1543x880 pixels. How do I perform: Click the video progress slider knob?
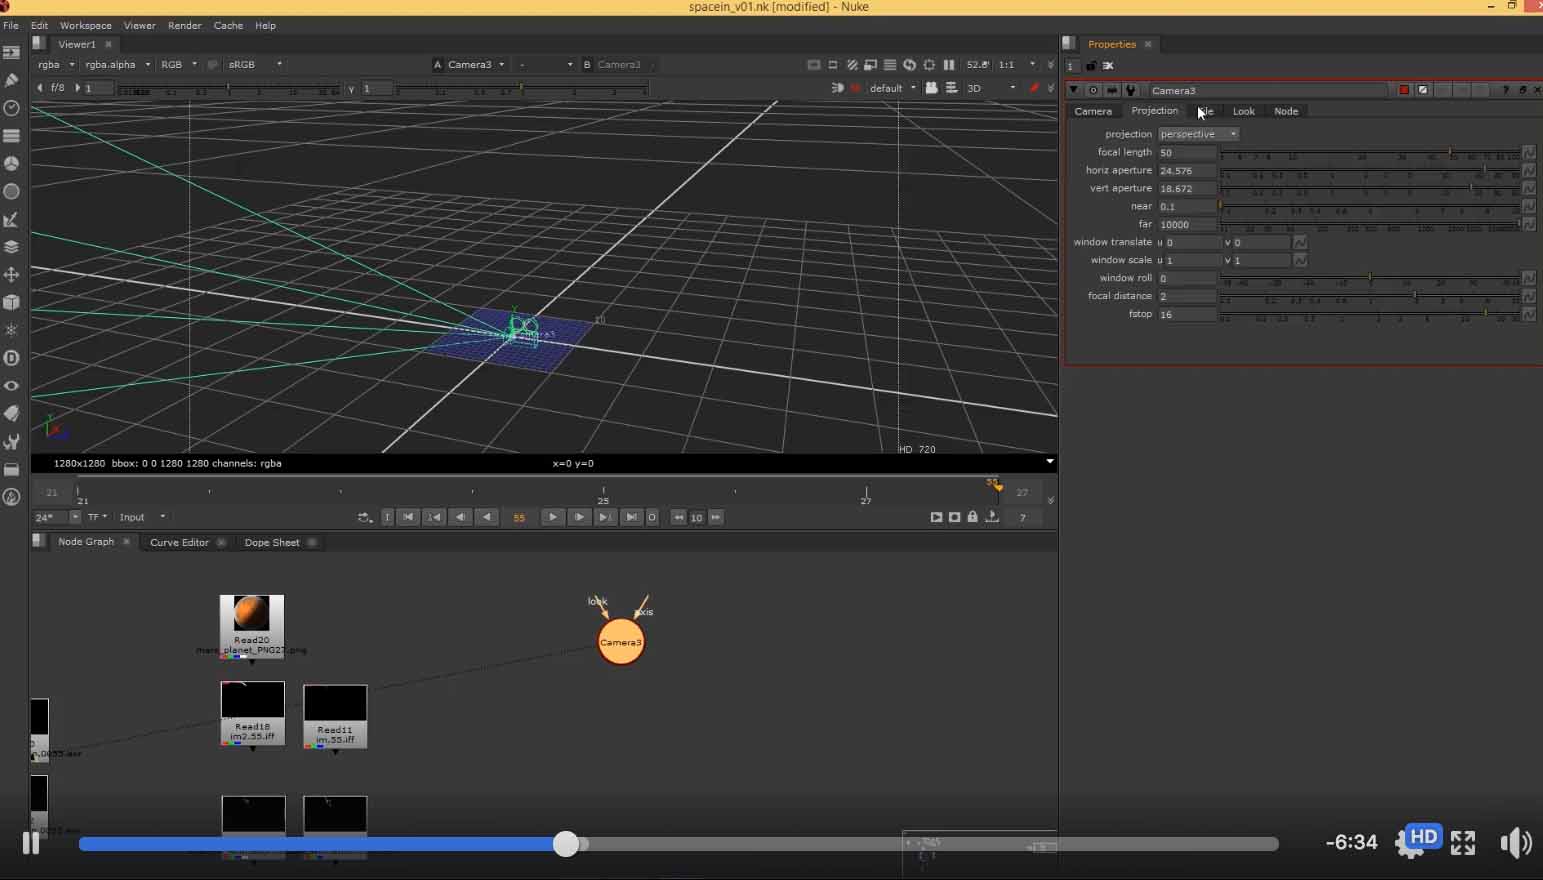[x=566, y=844]
